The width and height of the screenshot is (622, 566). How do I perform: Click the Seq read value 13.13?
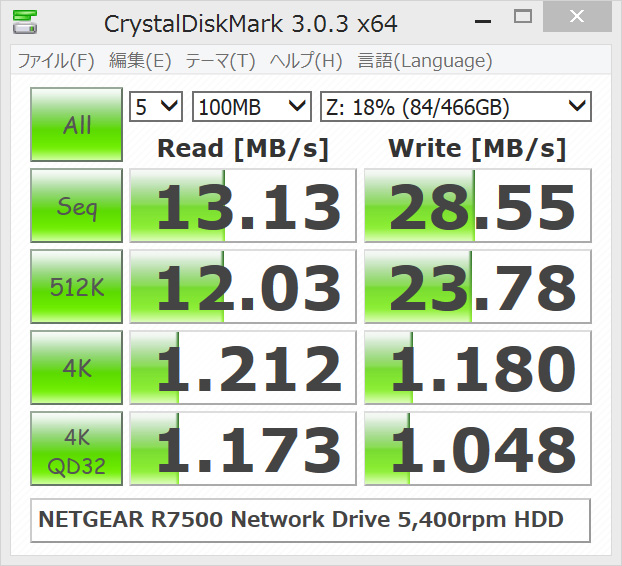[243, 205]
